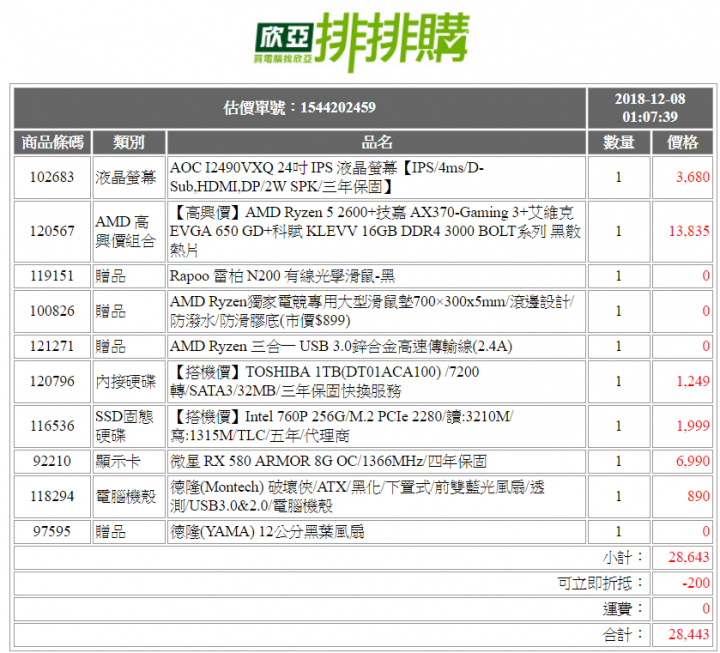Click the 數量 column header
This screenshot has height=653, width=720.
[x=619, y=142]
